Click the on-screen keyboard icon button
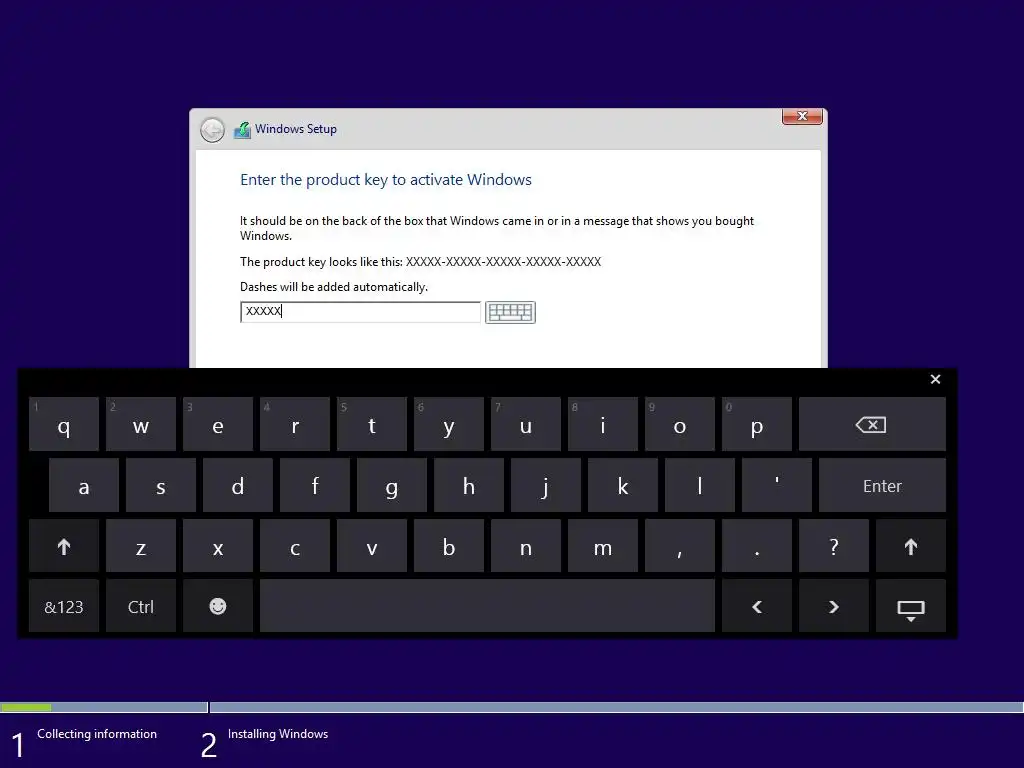Screen dimensions: 1024x768 pos(510,312)
